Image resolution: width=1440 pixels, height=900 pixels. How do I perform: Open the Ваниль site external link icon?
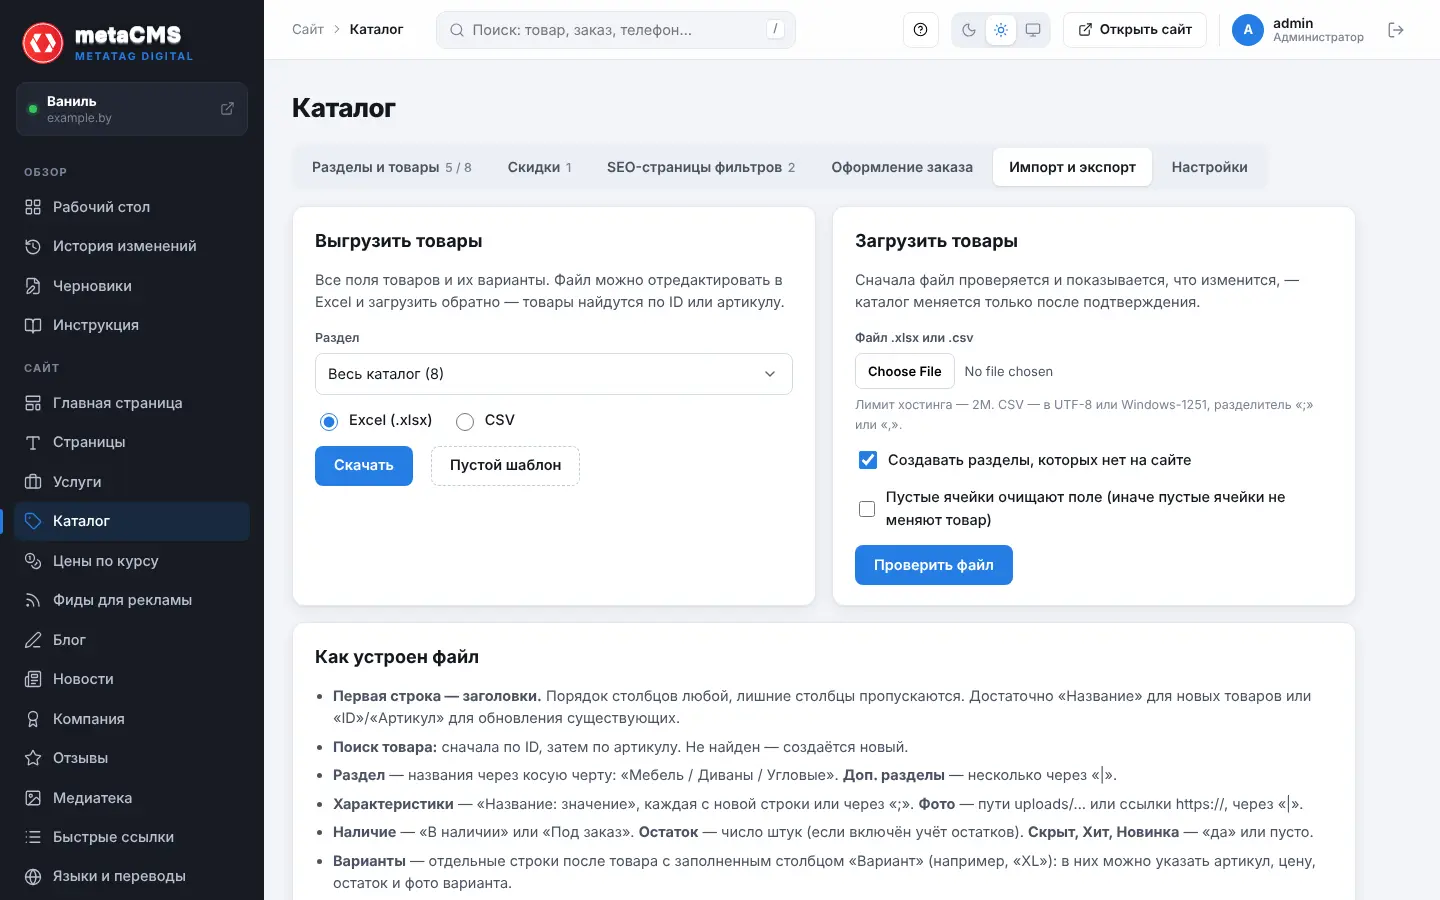pos(227,108)
